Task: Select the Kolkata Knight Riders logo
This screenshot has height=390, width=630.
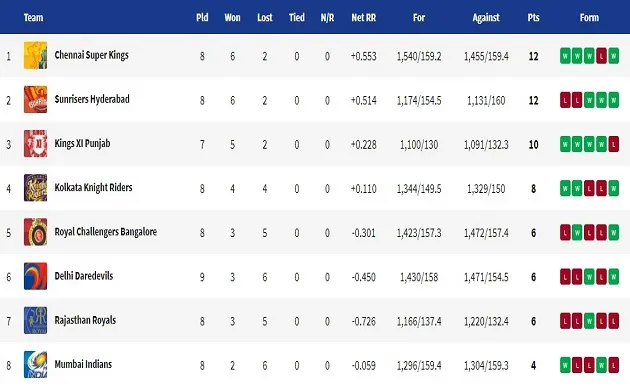Action: (x=35, y=188)
